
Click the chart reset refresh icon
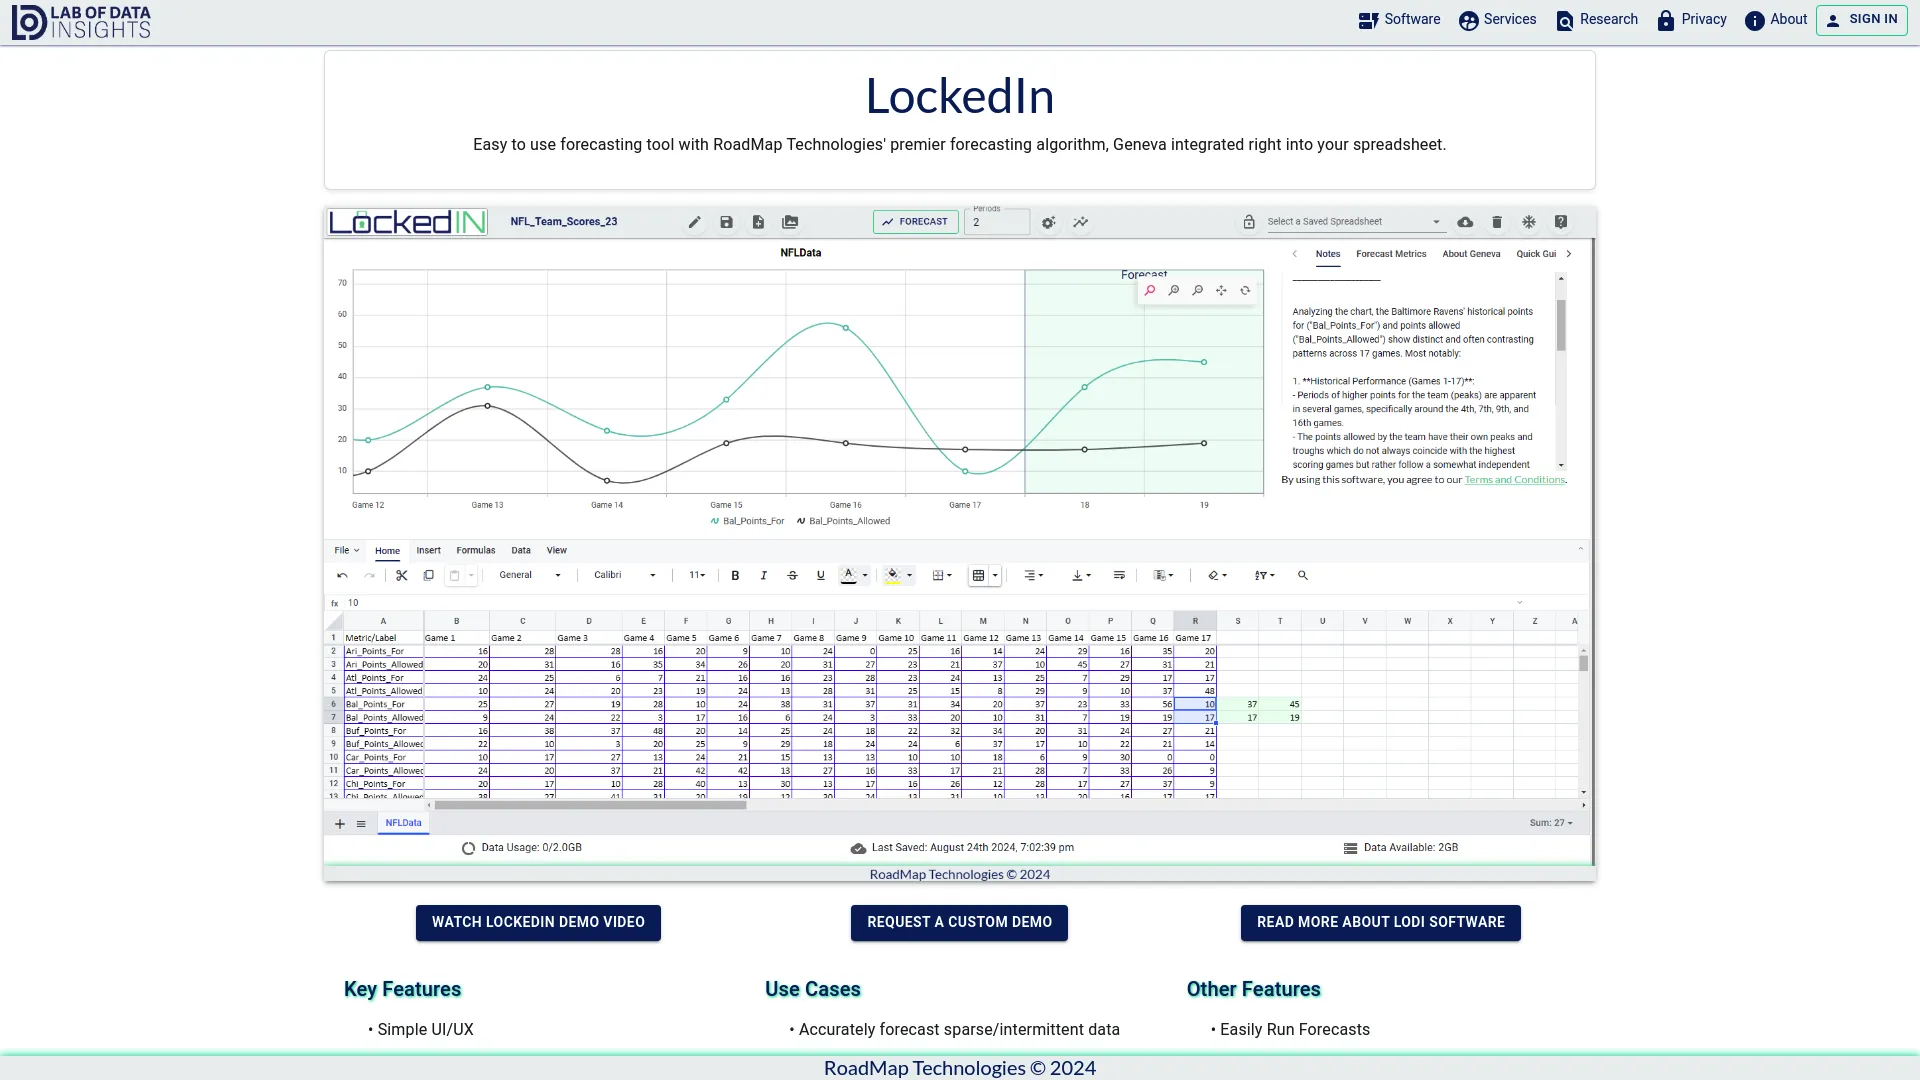(x=1245, y=291)
